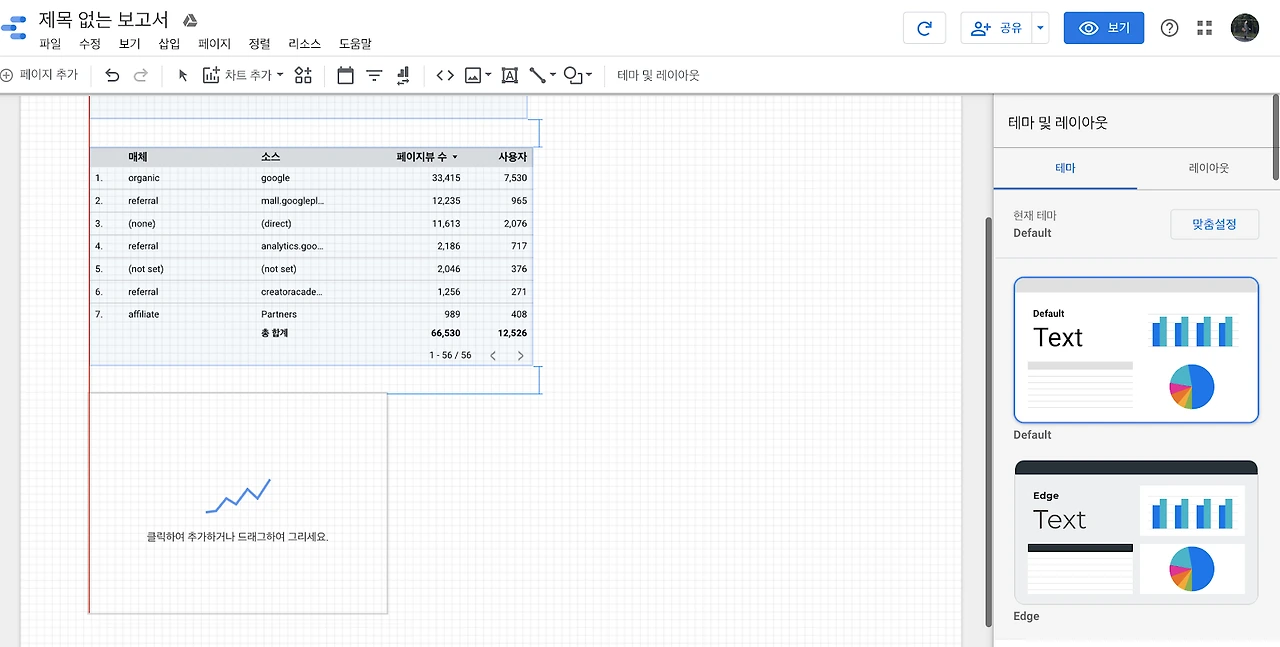Open the 파일 menu

[x=50, y=44]
